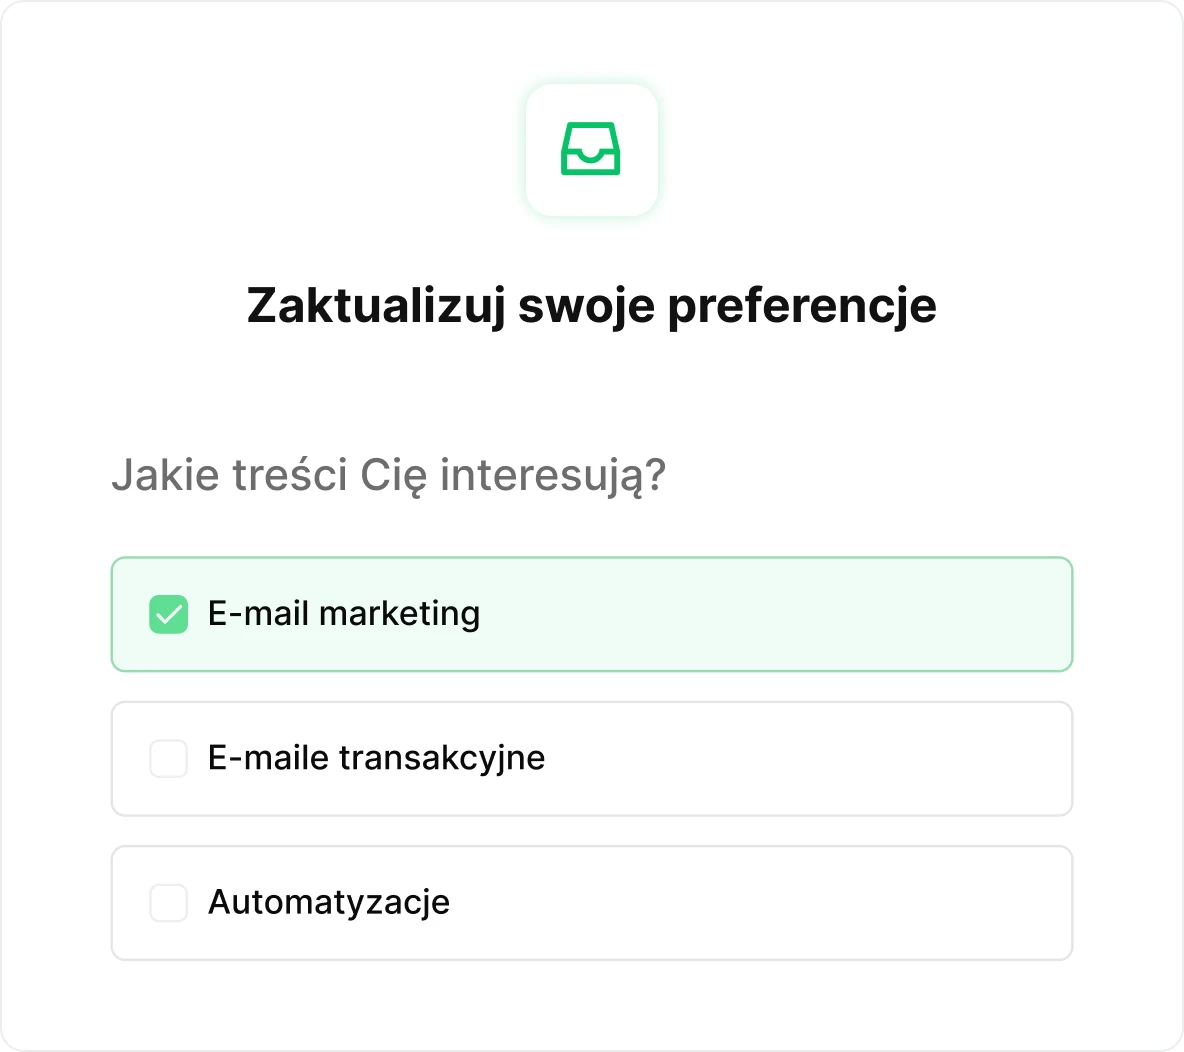Click the word Jakie in the question
The height and width of the screenshot is (1052, 1184).
pyautogui.click(x=165, y=475)
